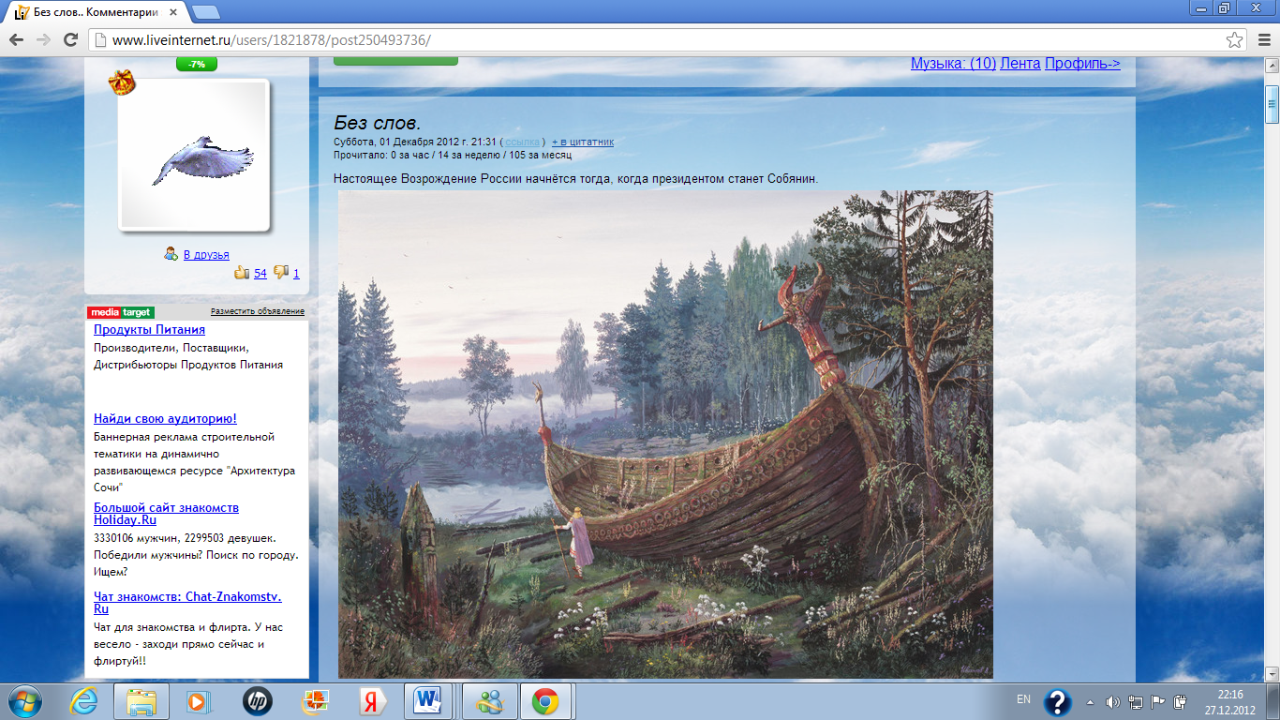The height and width of the screenshot is (720, 1280).
Task: Click the Show desktop strip
Action: click(1273, 702)
